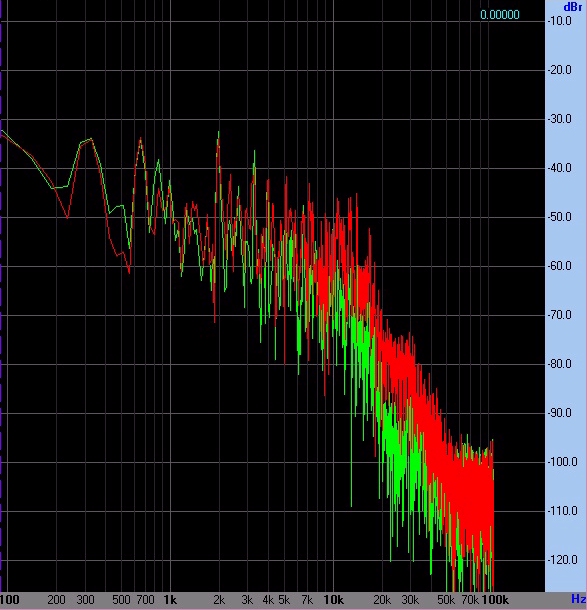Image resolution: width=587 pixels, height=610 pixels.
Task: Select the -20.0 dBr scale label
Action: click(x=559, y=70)
